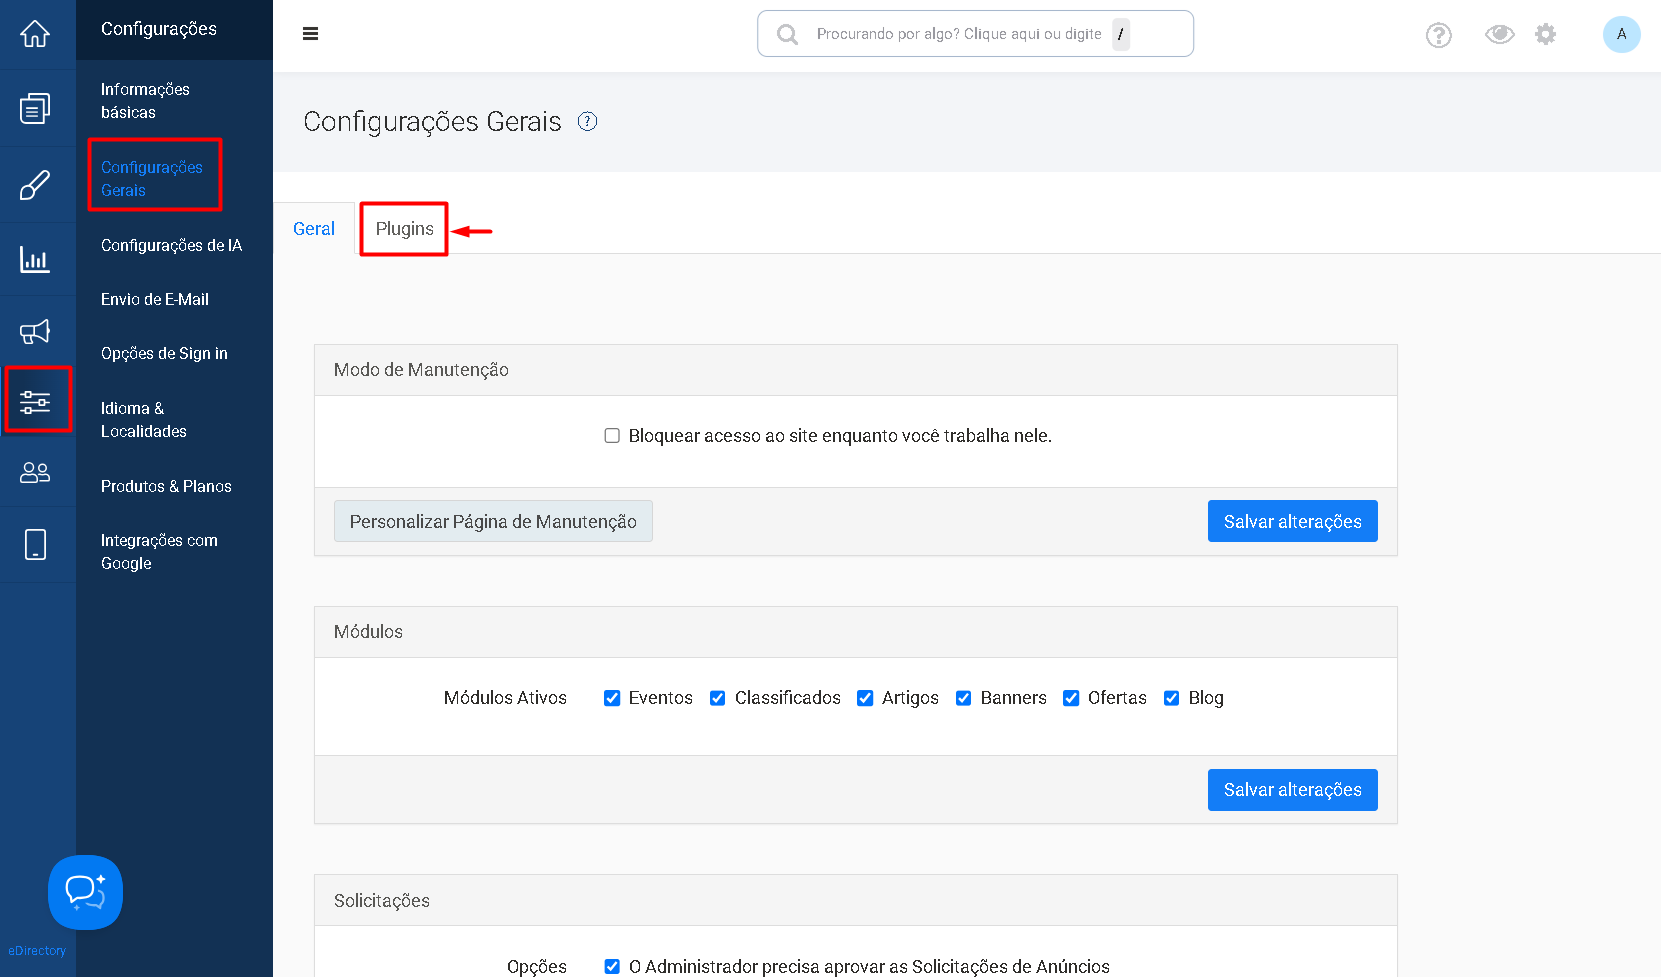1661x977 pixels.
Task: Click the eye preview icon
Action: pyautogui.click(x=1499, y=34)
